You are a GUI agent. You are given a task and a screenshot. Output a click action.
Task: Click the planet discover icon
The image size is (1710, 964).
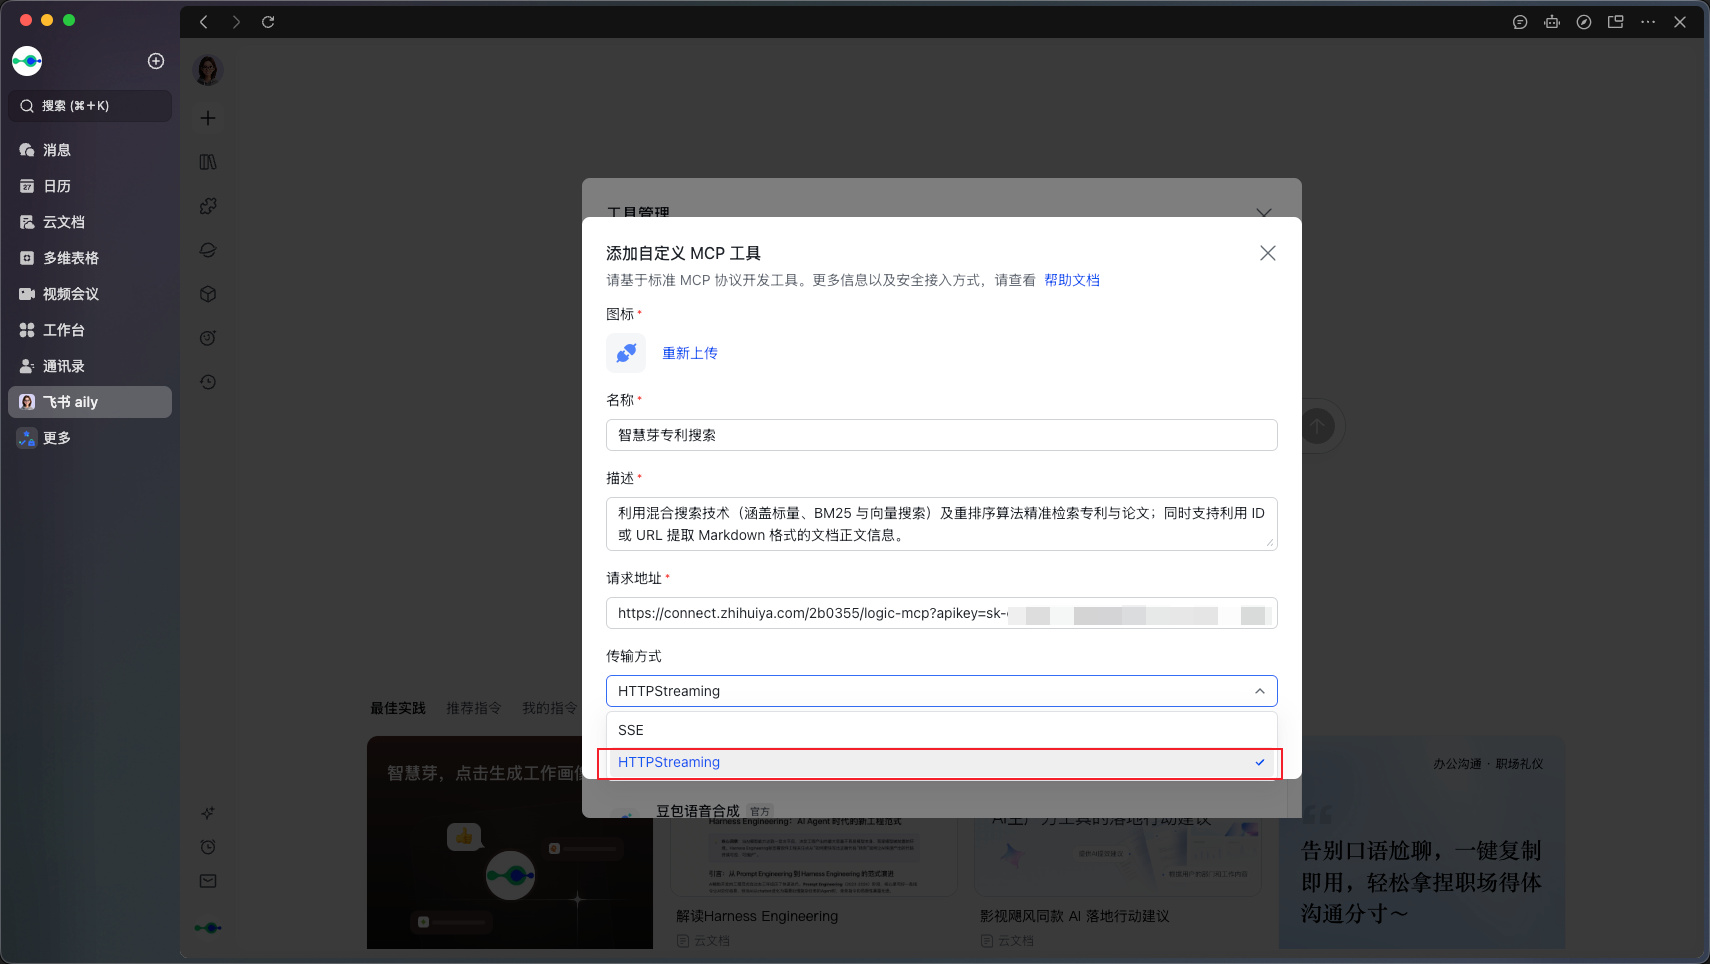[x=208, y=250]
